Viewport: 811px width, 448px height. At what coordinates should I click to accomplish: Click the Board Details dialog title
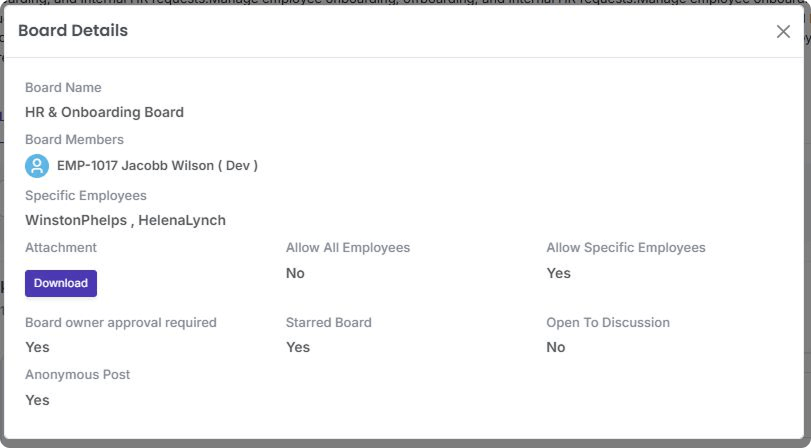73,31
